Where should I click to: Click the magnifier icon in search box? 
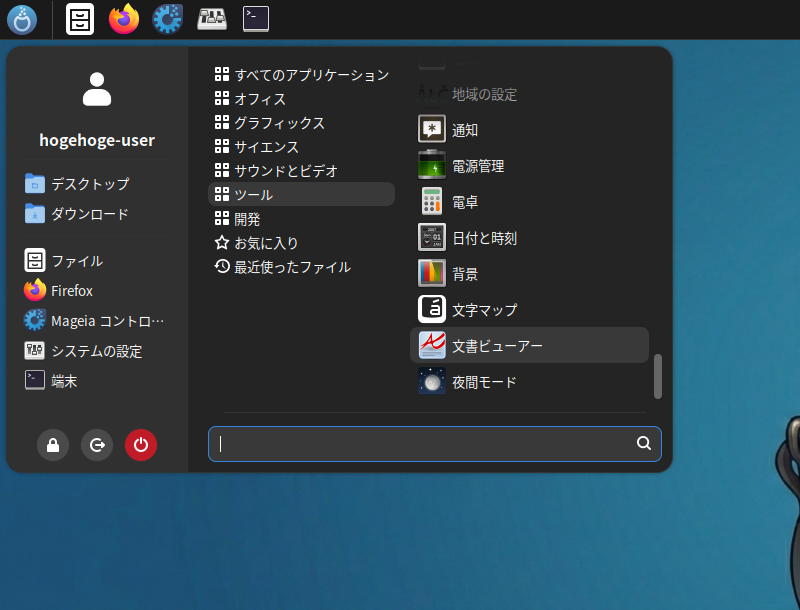click(644, 443)
